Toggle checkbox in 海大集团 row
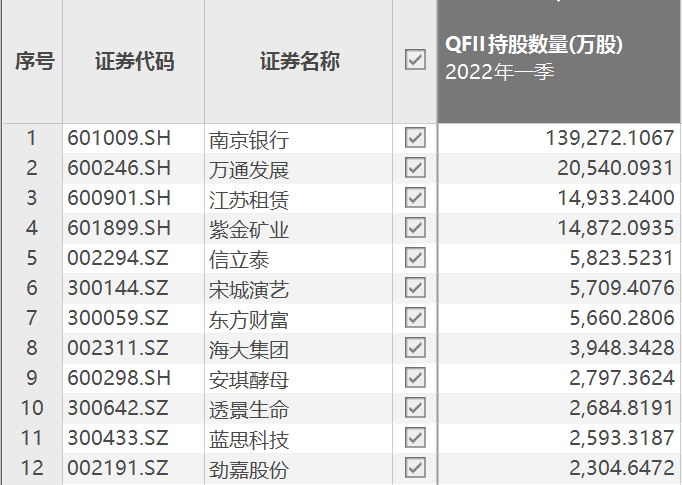This screenshot has height=485, width=682. click(415, 348)
